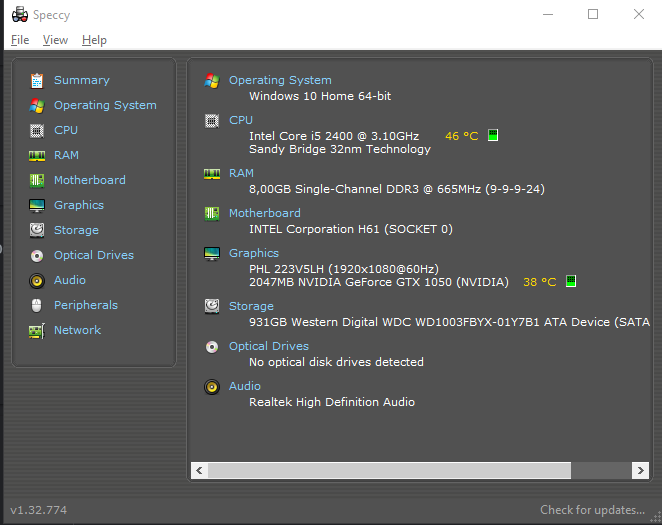
Task: Open Network section from sidebar
Action: coord(77,330)
